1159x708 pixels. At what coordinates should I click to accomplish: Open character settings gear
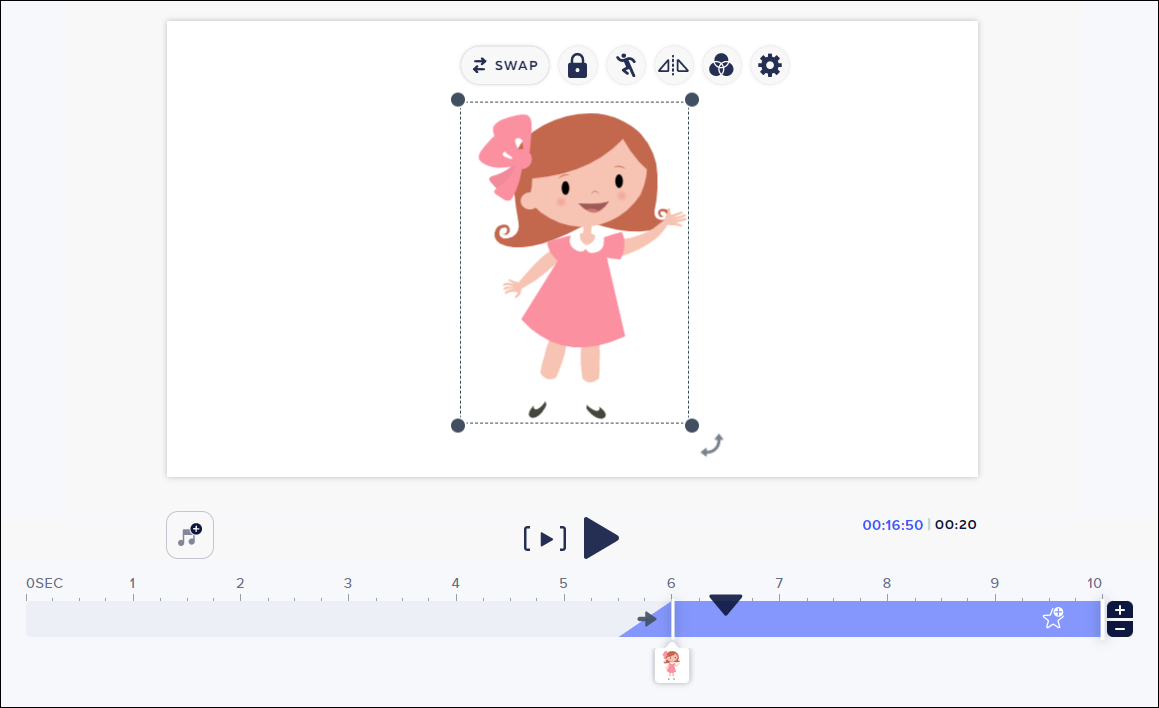coord(769,66)
